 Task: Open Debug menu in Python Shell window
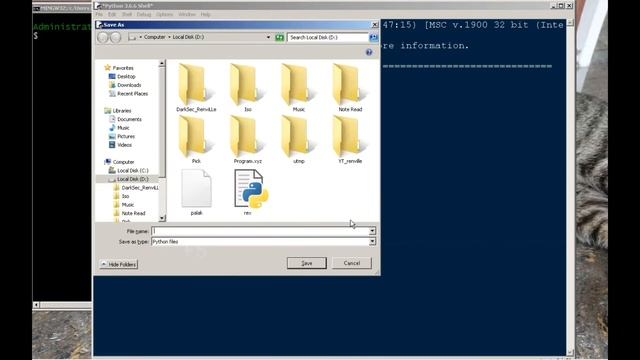(x=144, y=14)
